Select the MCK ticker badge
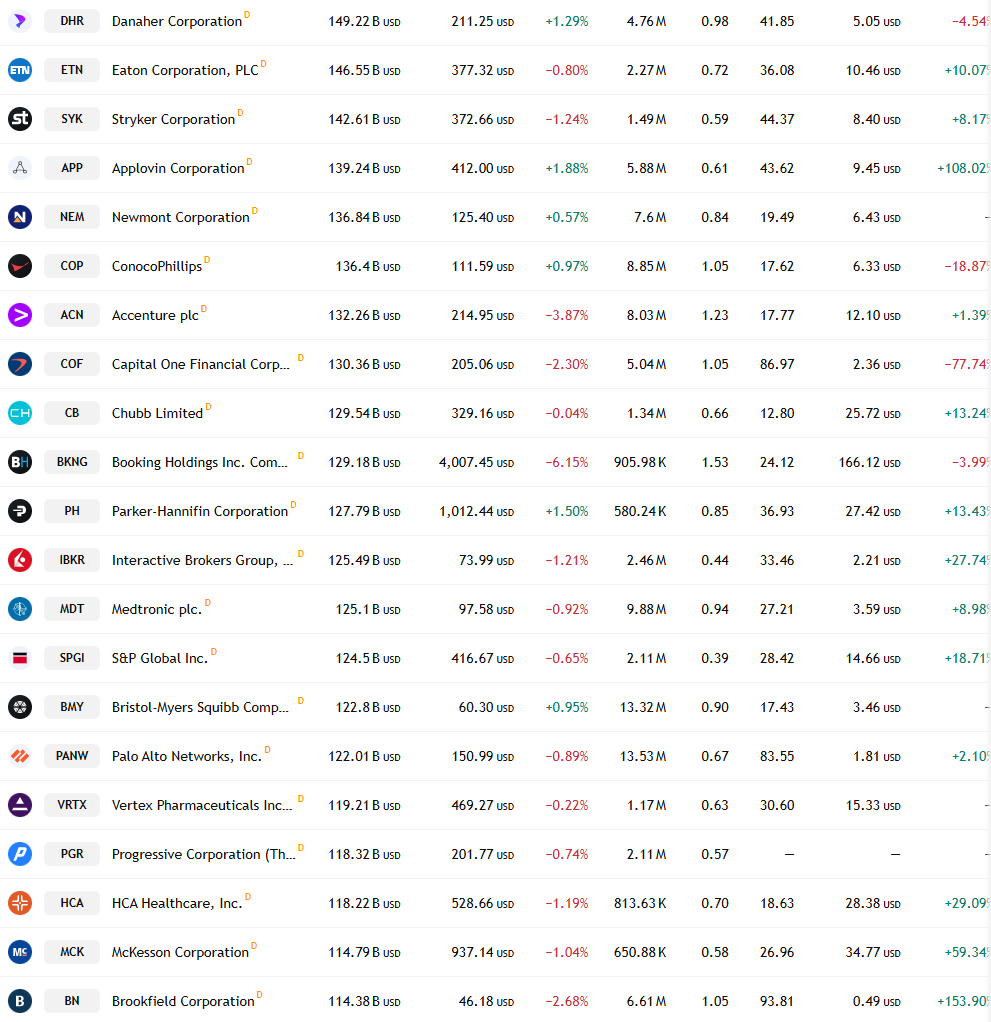Image resolution: width=991 pixels, height=1022 pixels. coord(72,952)
